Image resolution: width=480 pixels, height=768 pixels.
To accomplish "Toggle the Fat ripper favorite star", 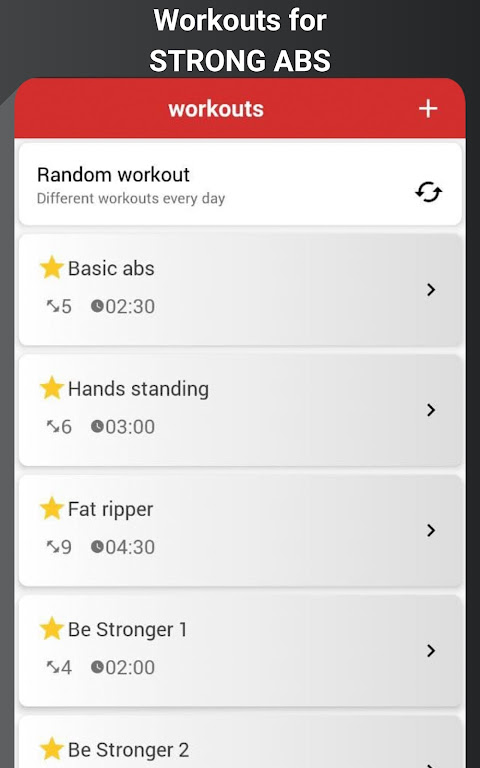I will (52, 508).
